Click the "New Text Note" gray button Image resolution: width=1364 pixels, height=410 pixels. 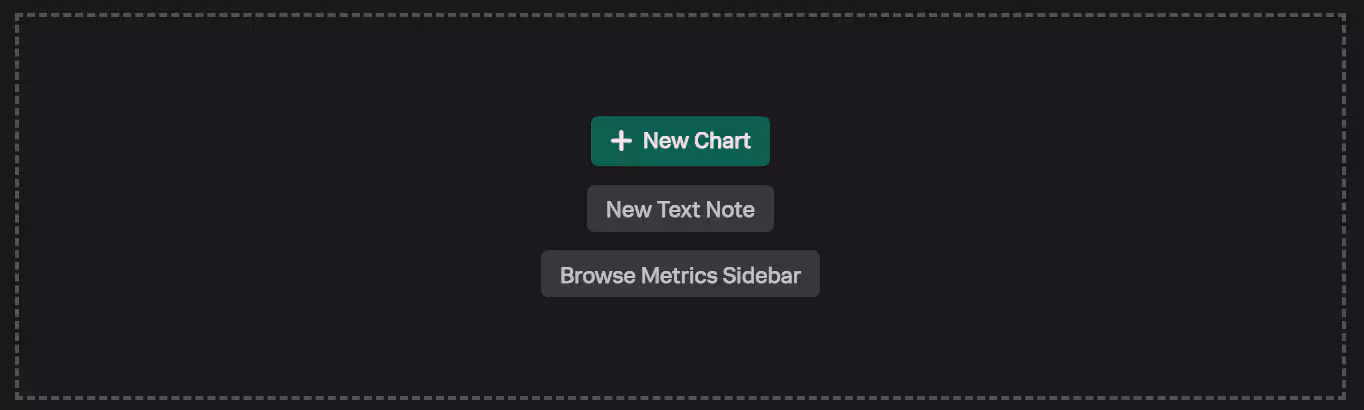coord(680,209)
